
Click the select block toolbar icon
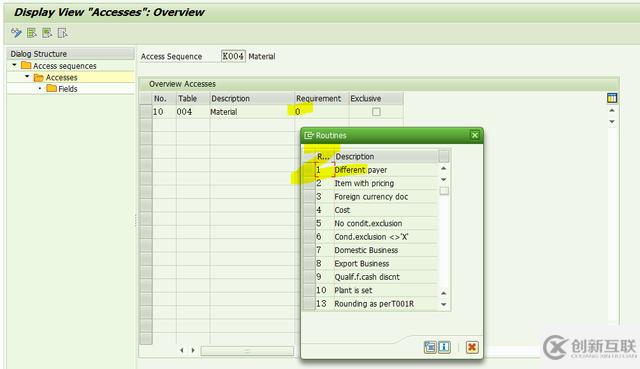pos(47,33)
